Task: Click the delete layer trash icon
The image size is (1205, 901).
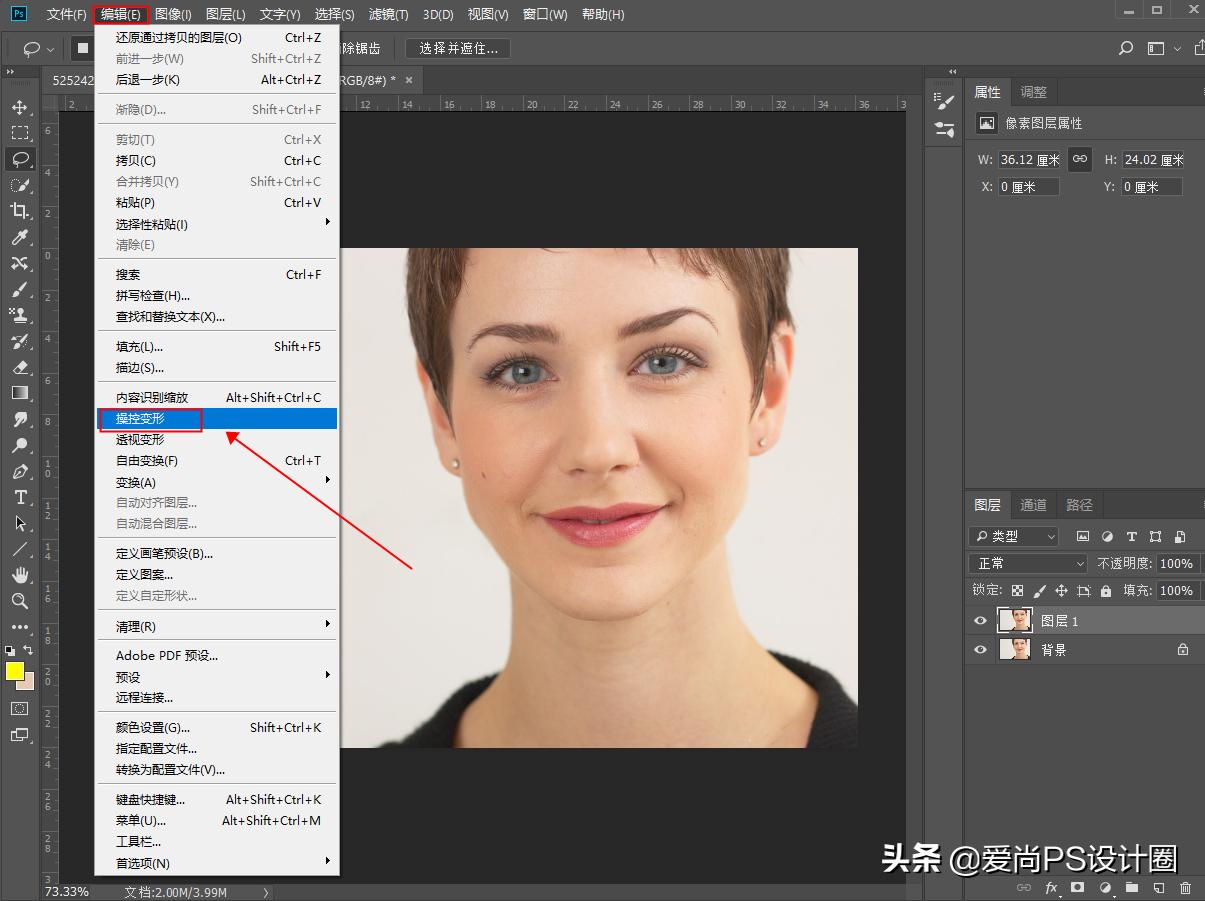Action: pyautogui.click(x=1185, y=887)
